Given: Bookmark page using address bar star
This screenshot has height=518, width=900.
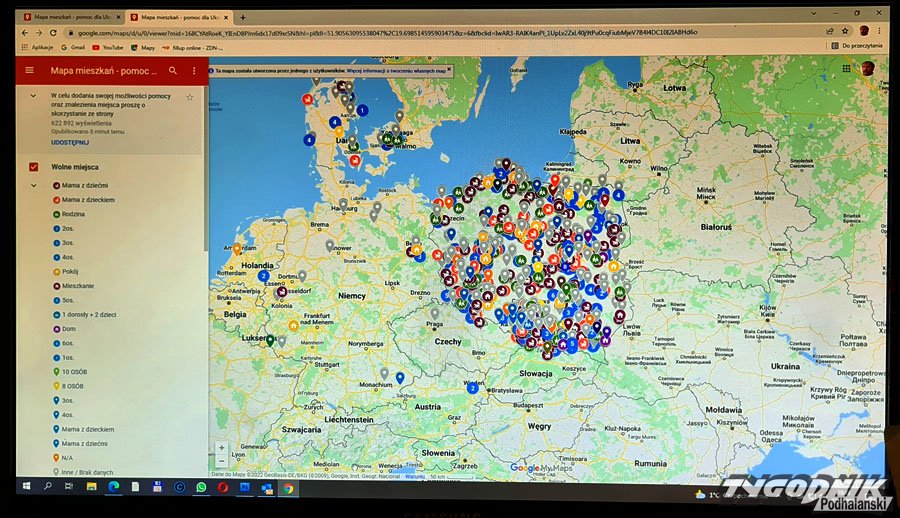Looking at the screenshot, I should 847,32.
